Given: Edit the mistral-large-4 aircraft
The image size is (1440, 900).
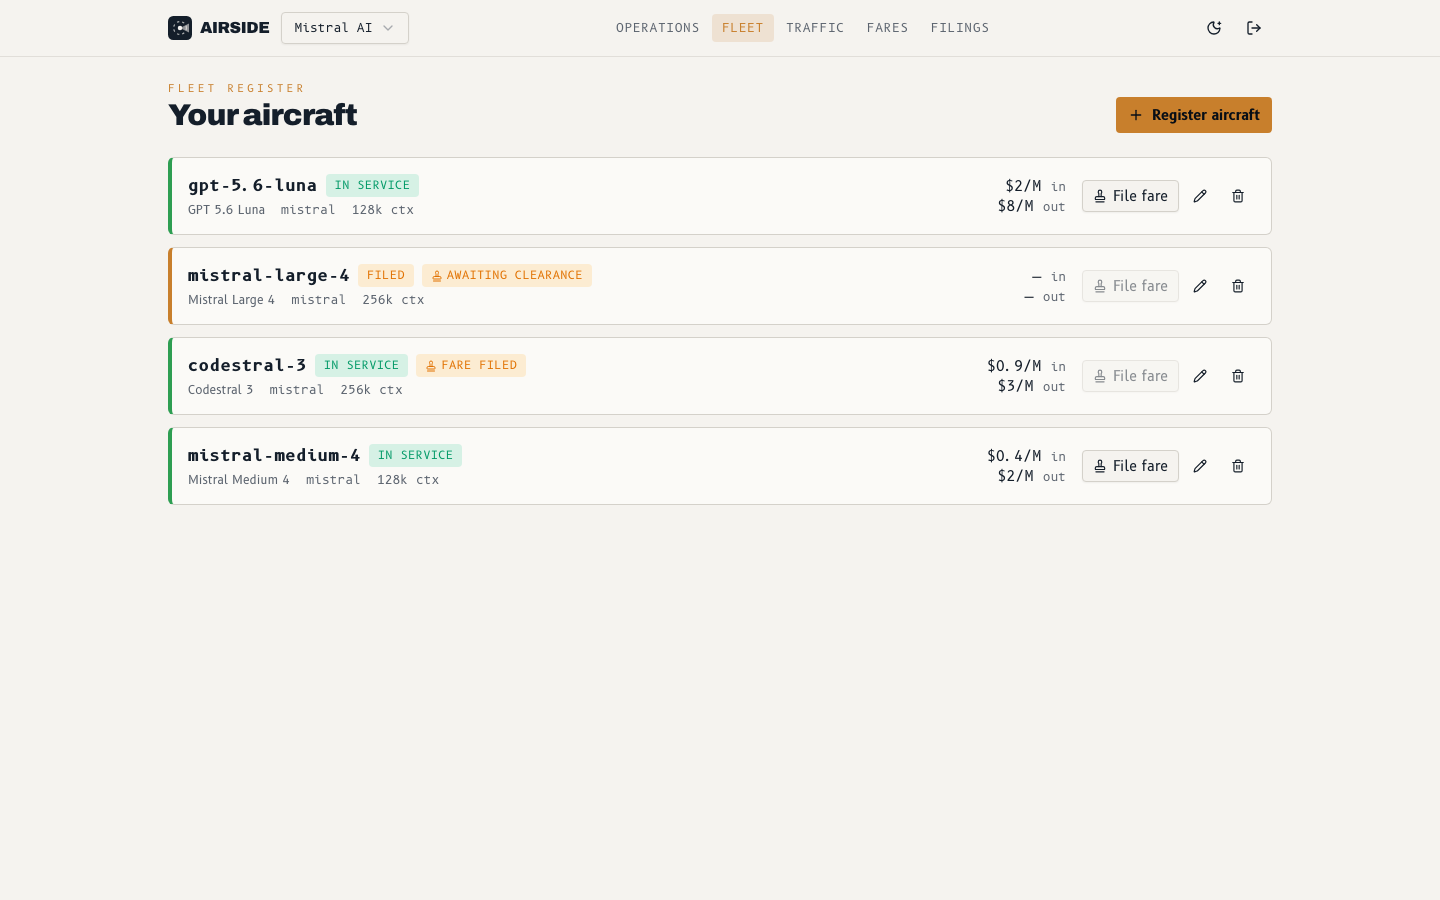Looking at the screenshot, I should point(1200,286).
